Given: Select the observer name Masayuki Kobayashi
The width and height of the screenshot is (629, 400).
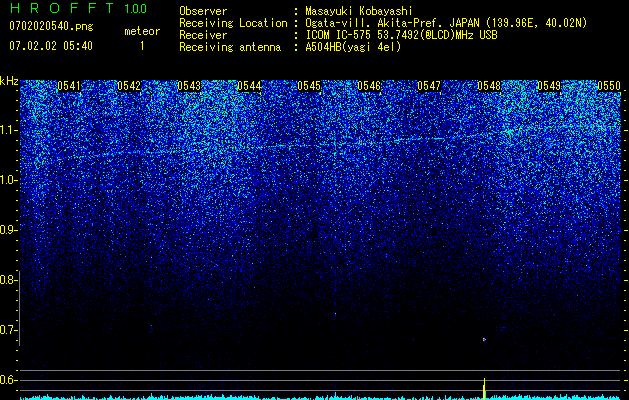Looking at the screenshot, I should click(359, 11).
